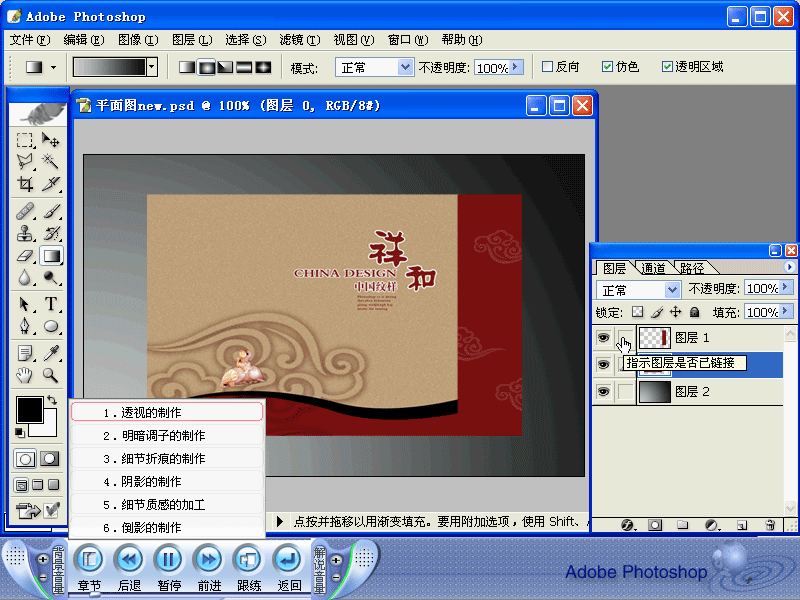Uncheck the 仿色 checkbox
The width and height of the screenshot is (800, 600).
607,66
